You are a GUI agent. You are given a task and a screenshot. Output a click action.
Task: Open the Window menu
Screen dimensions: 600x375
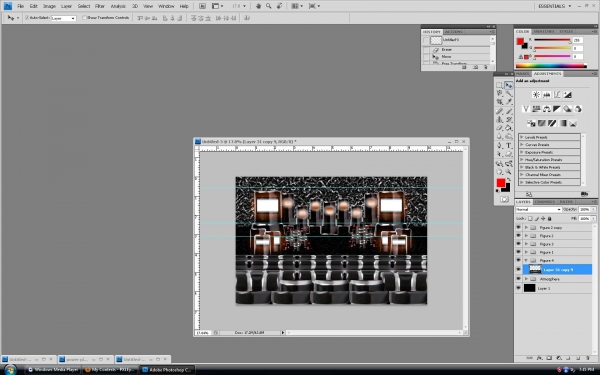pyautogui.click(x=166, y=6)
